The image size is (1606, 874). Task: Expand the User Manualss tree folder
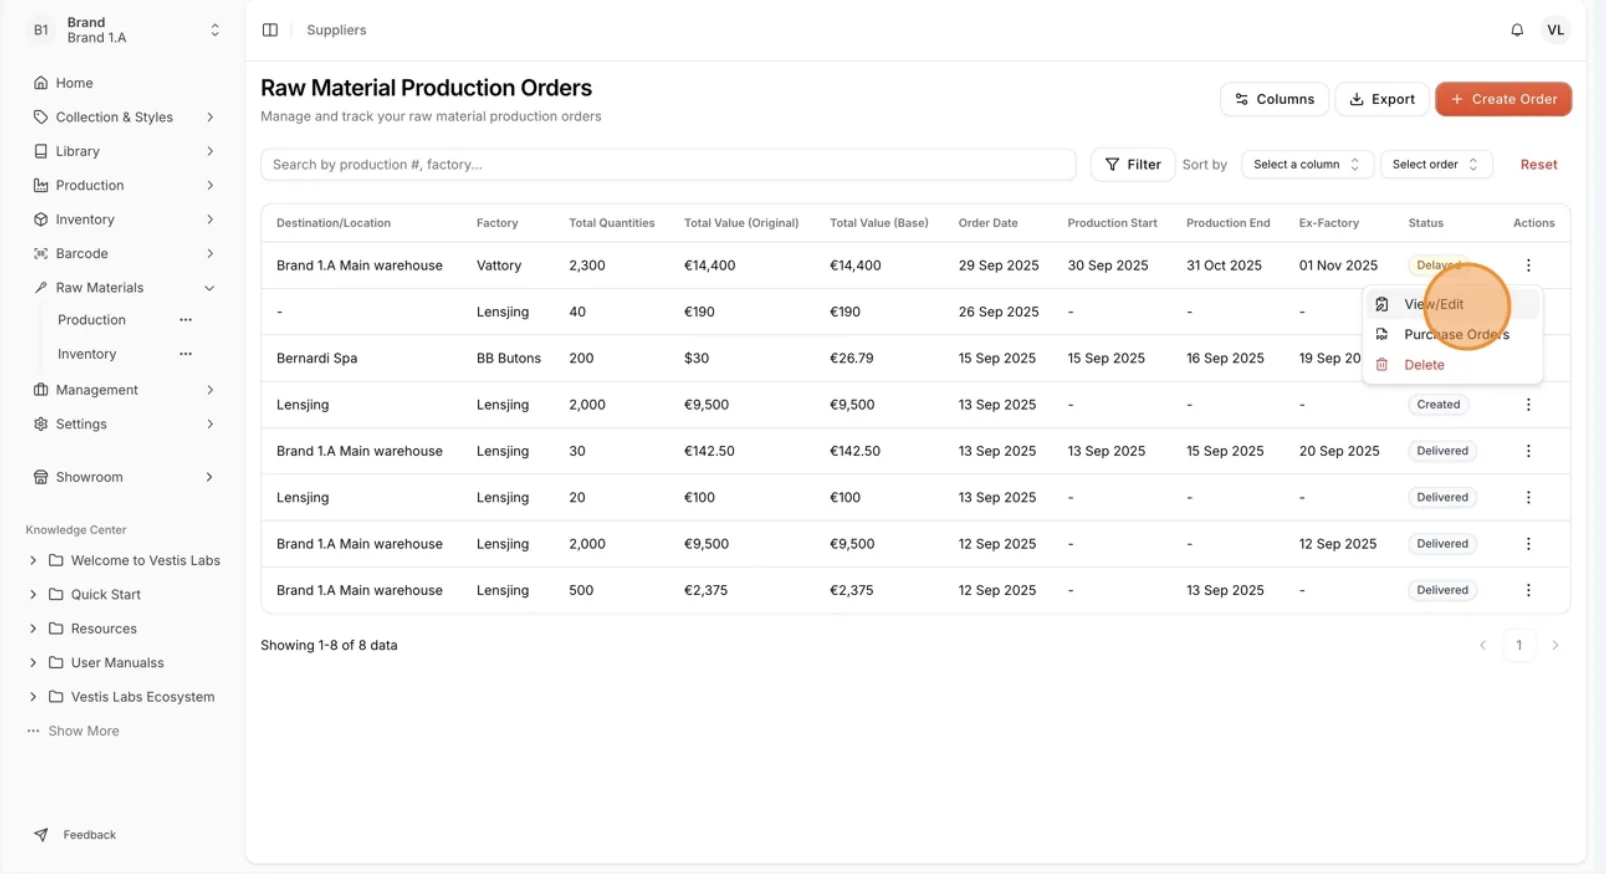click(x=33, y=662)
